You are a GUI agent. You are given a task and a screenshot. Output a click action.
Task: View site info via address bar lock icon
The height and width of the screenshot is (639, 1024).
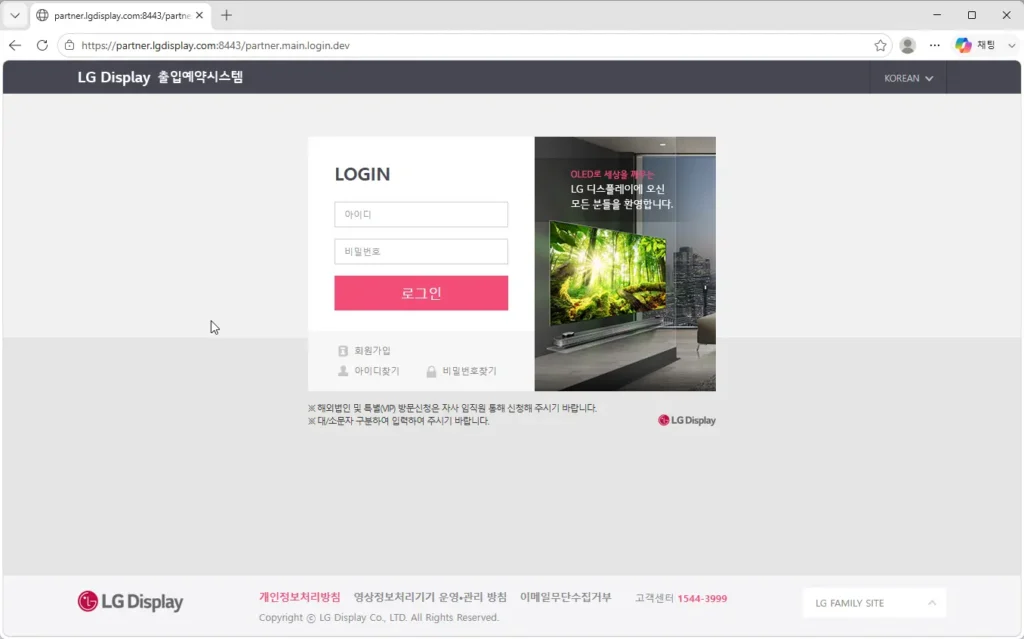[x=69, y=45]
